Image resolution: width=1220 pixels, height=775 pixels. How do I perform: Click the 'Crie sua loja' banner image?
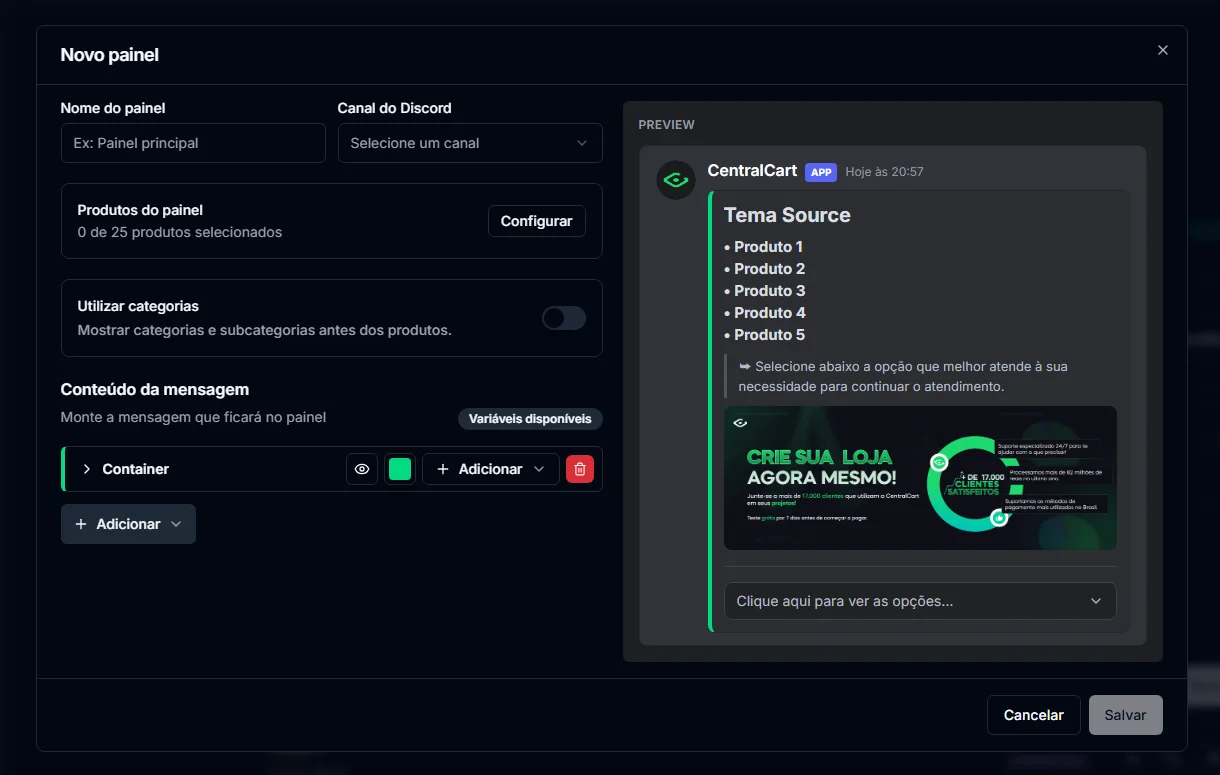(x=920, y=478)
